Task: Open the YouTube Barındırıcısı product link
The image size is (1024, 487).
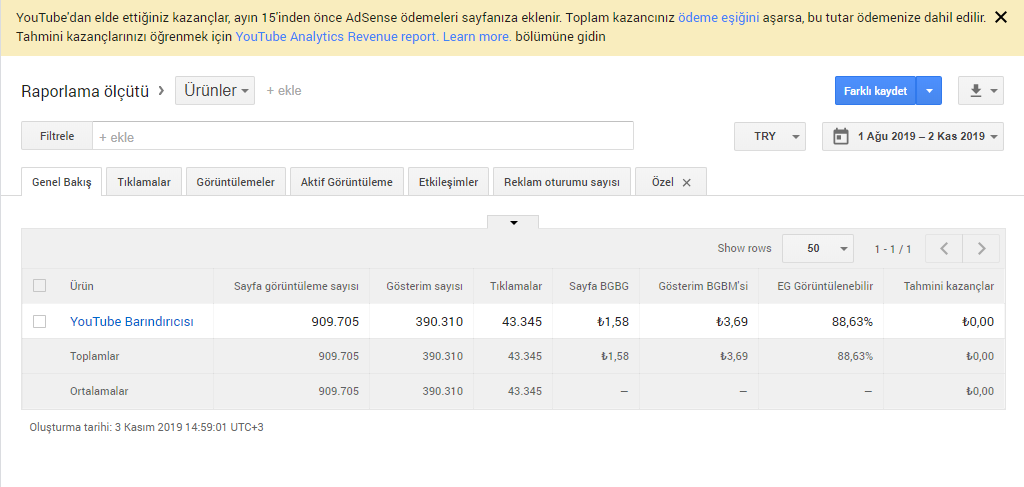Action: coord(131,321)
